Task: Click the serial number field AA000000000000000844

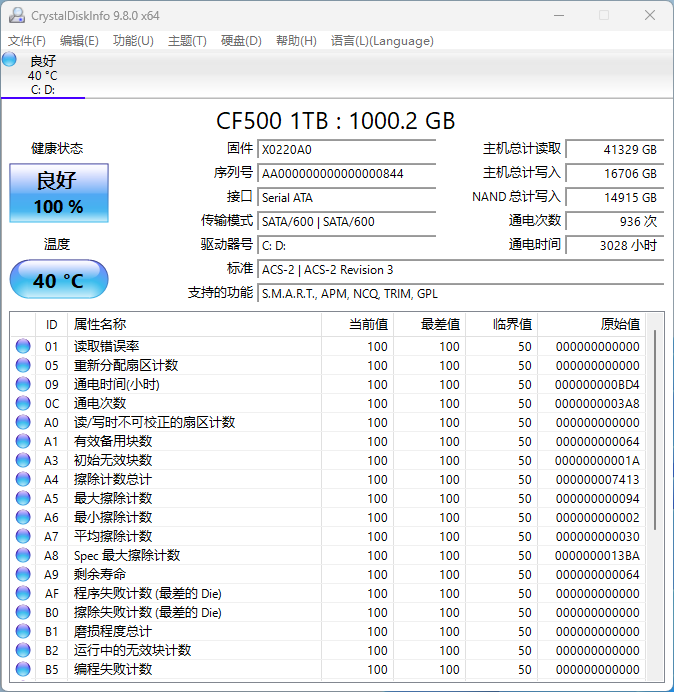Action: 347,173
